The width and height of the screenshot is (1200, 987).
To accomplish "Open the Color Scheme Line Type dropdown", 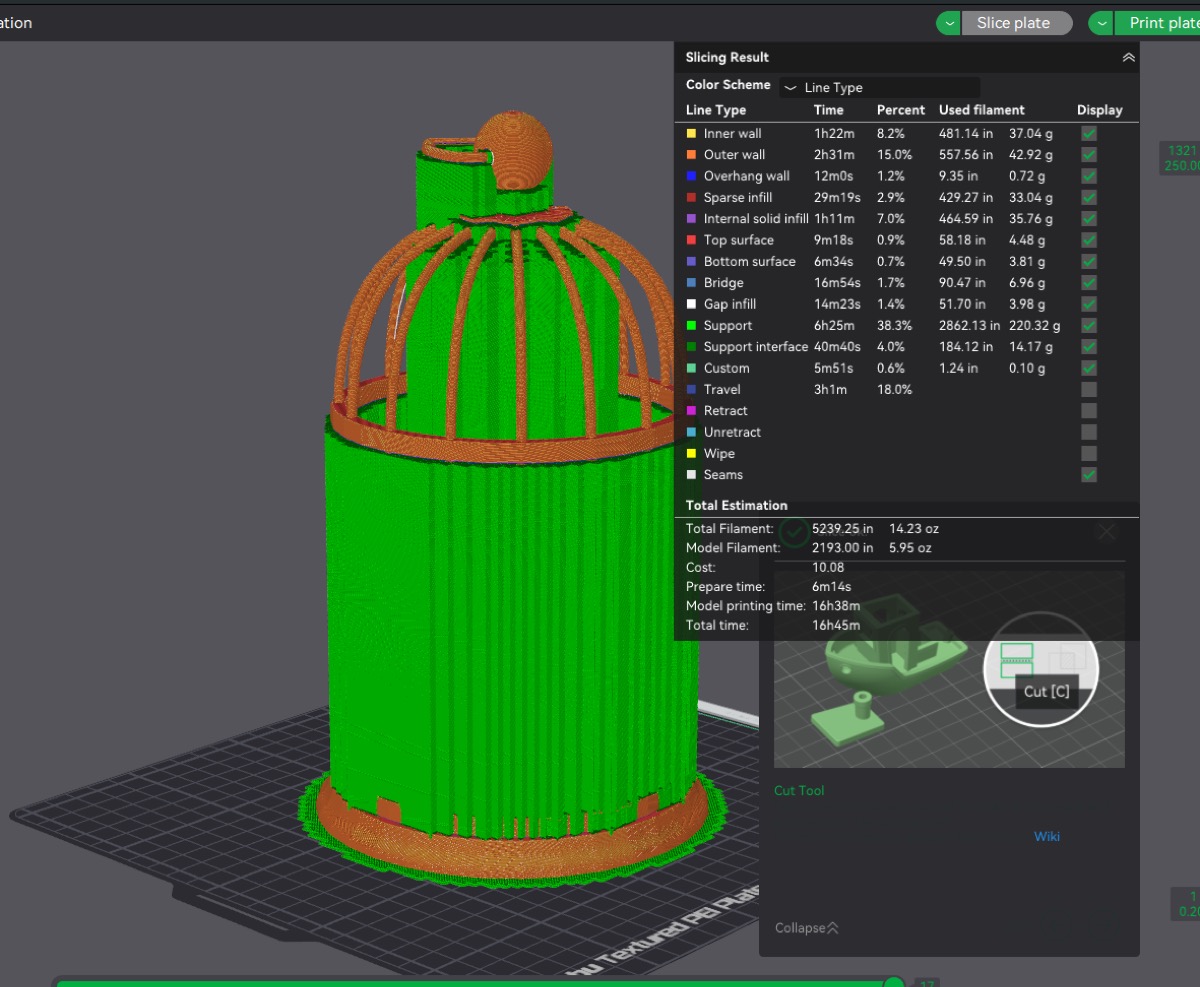I will 879,88.
